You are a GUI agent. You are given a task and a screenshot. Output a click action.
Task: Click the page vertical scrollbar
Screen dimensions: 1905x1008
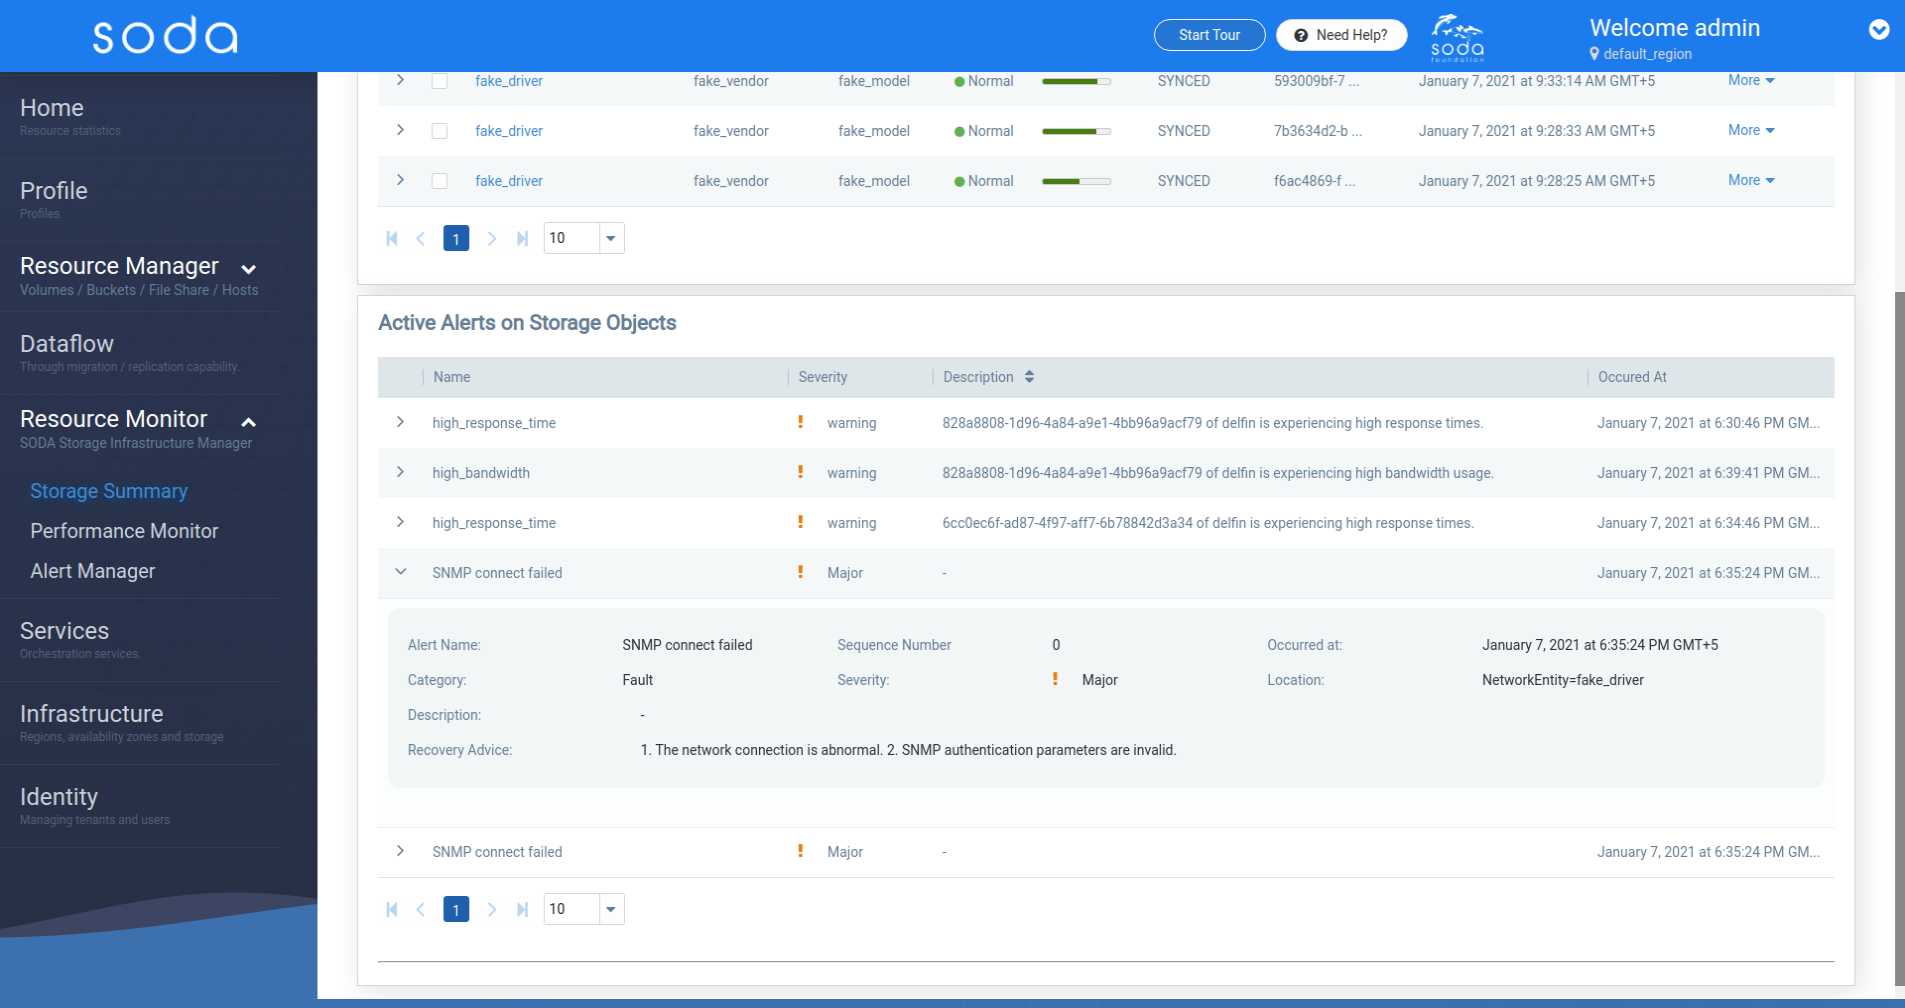[1899, 638]
